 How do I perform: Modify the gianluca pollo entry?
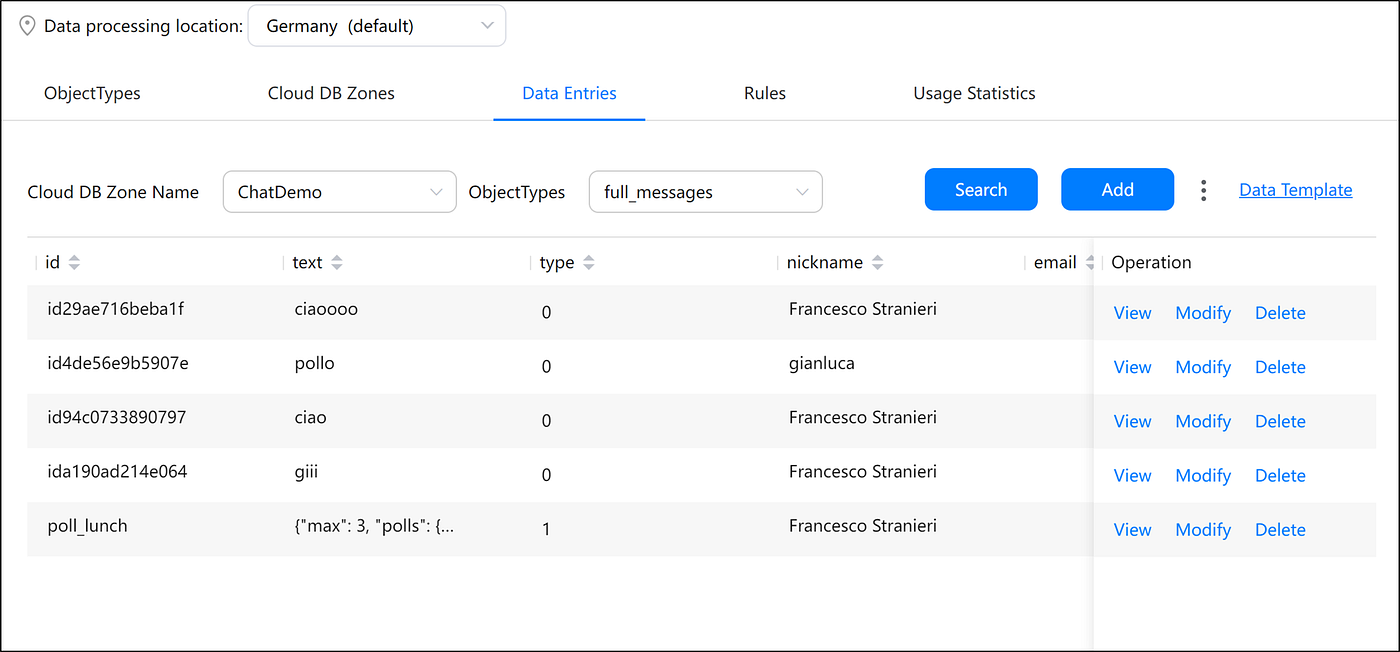(1203, 367)
